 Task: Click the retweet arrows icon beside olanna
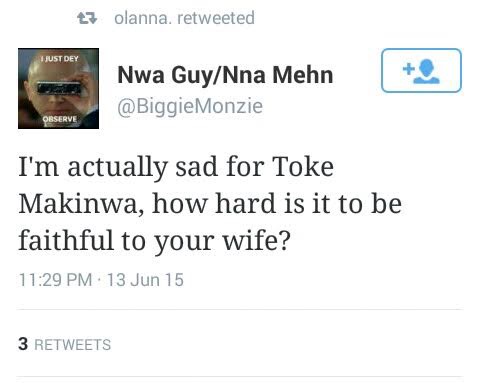click(x=87, y=18)
